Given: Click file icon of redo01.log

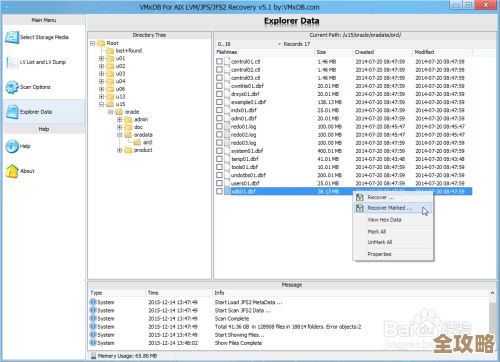Looking at the screenshot, I should click(x=227, y=127).
